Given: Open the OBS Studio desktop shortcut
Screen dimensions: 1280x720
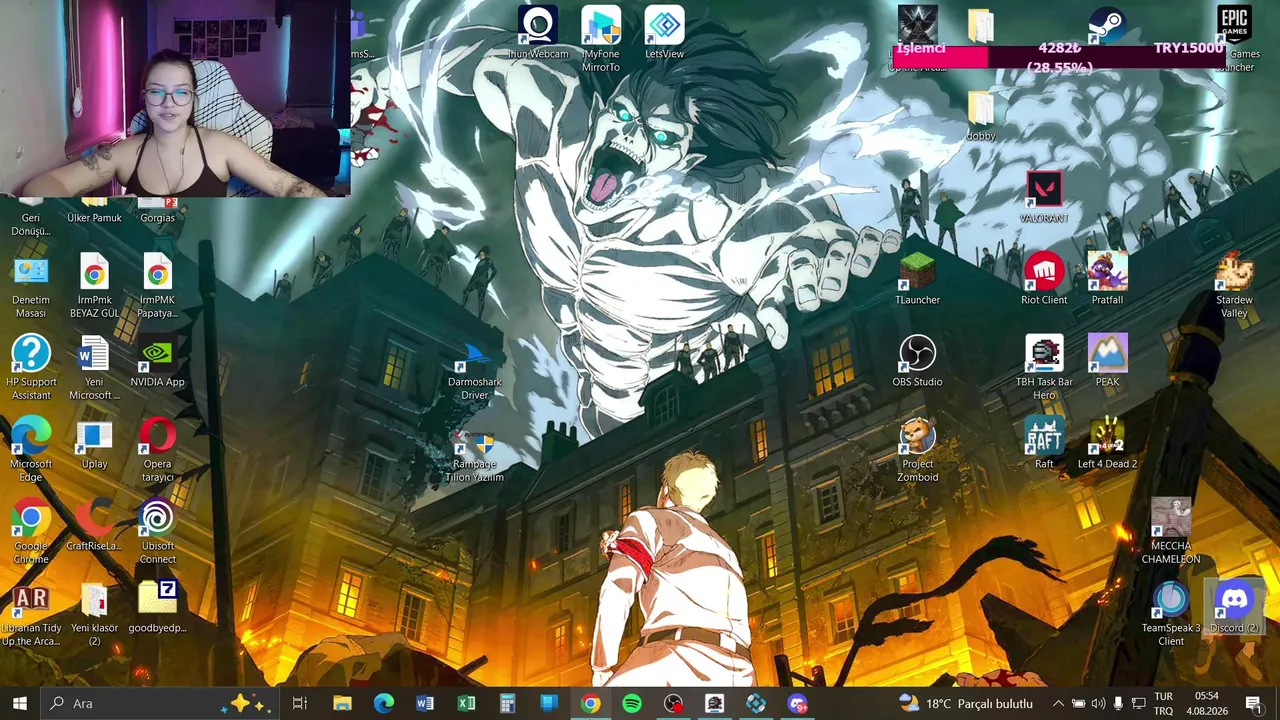Looking at the screenshot, I should [x=917, y=362].
